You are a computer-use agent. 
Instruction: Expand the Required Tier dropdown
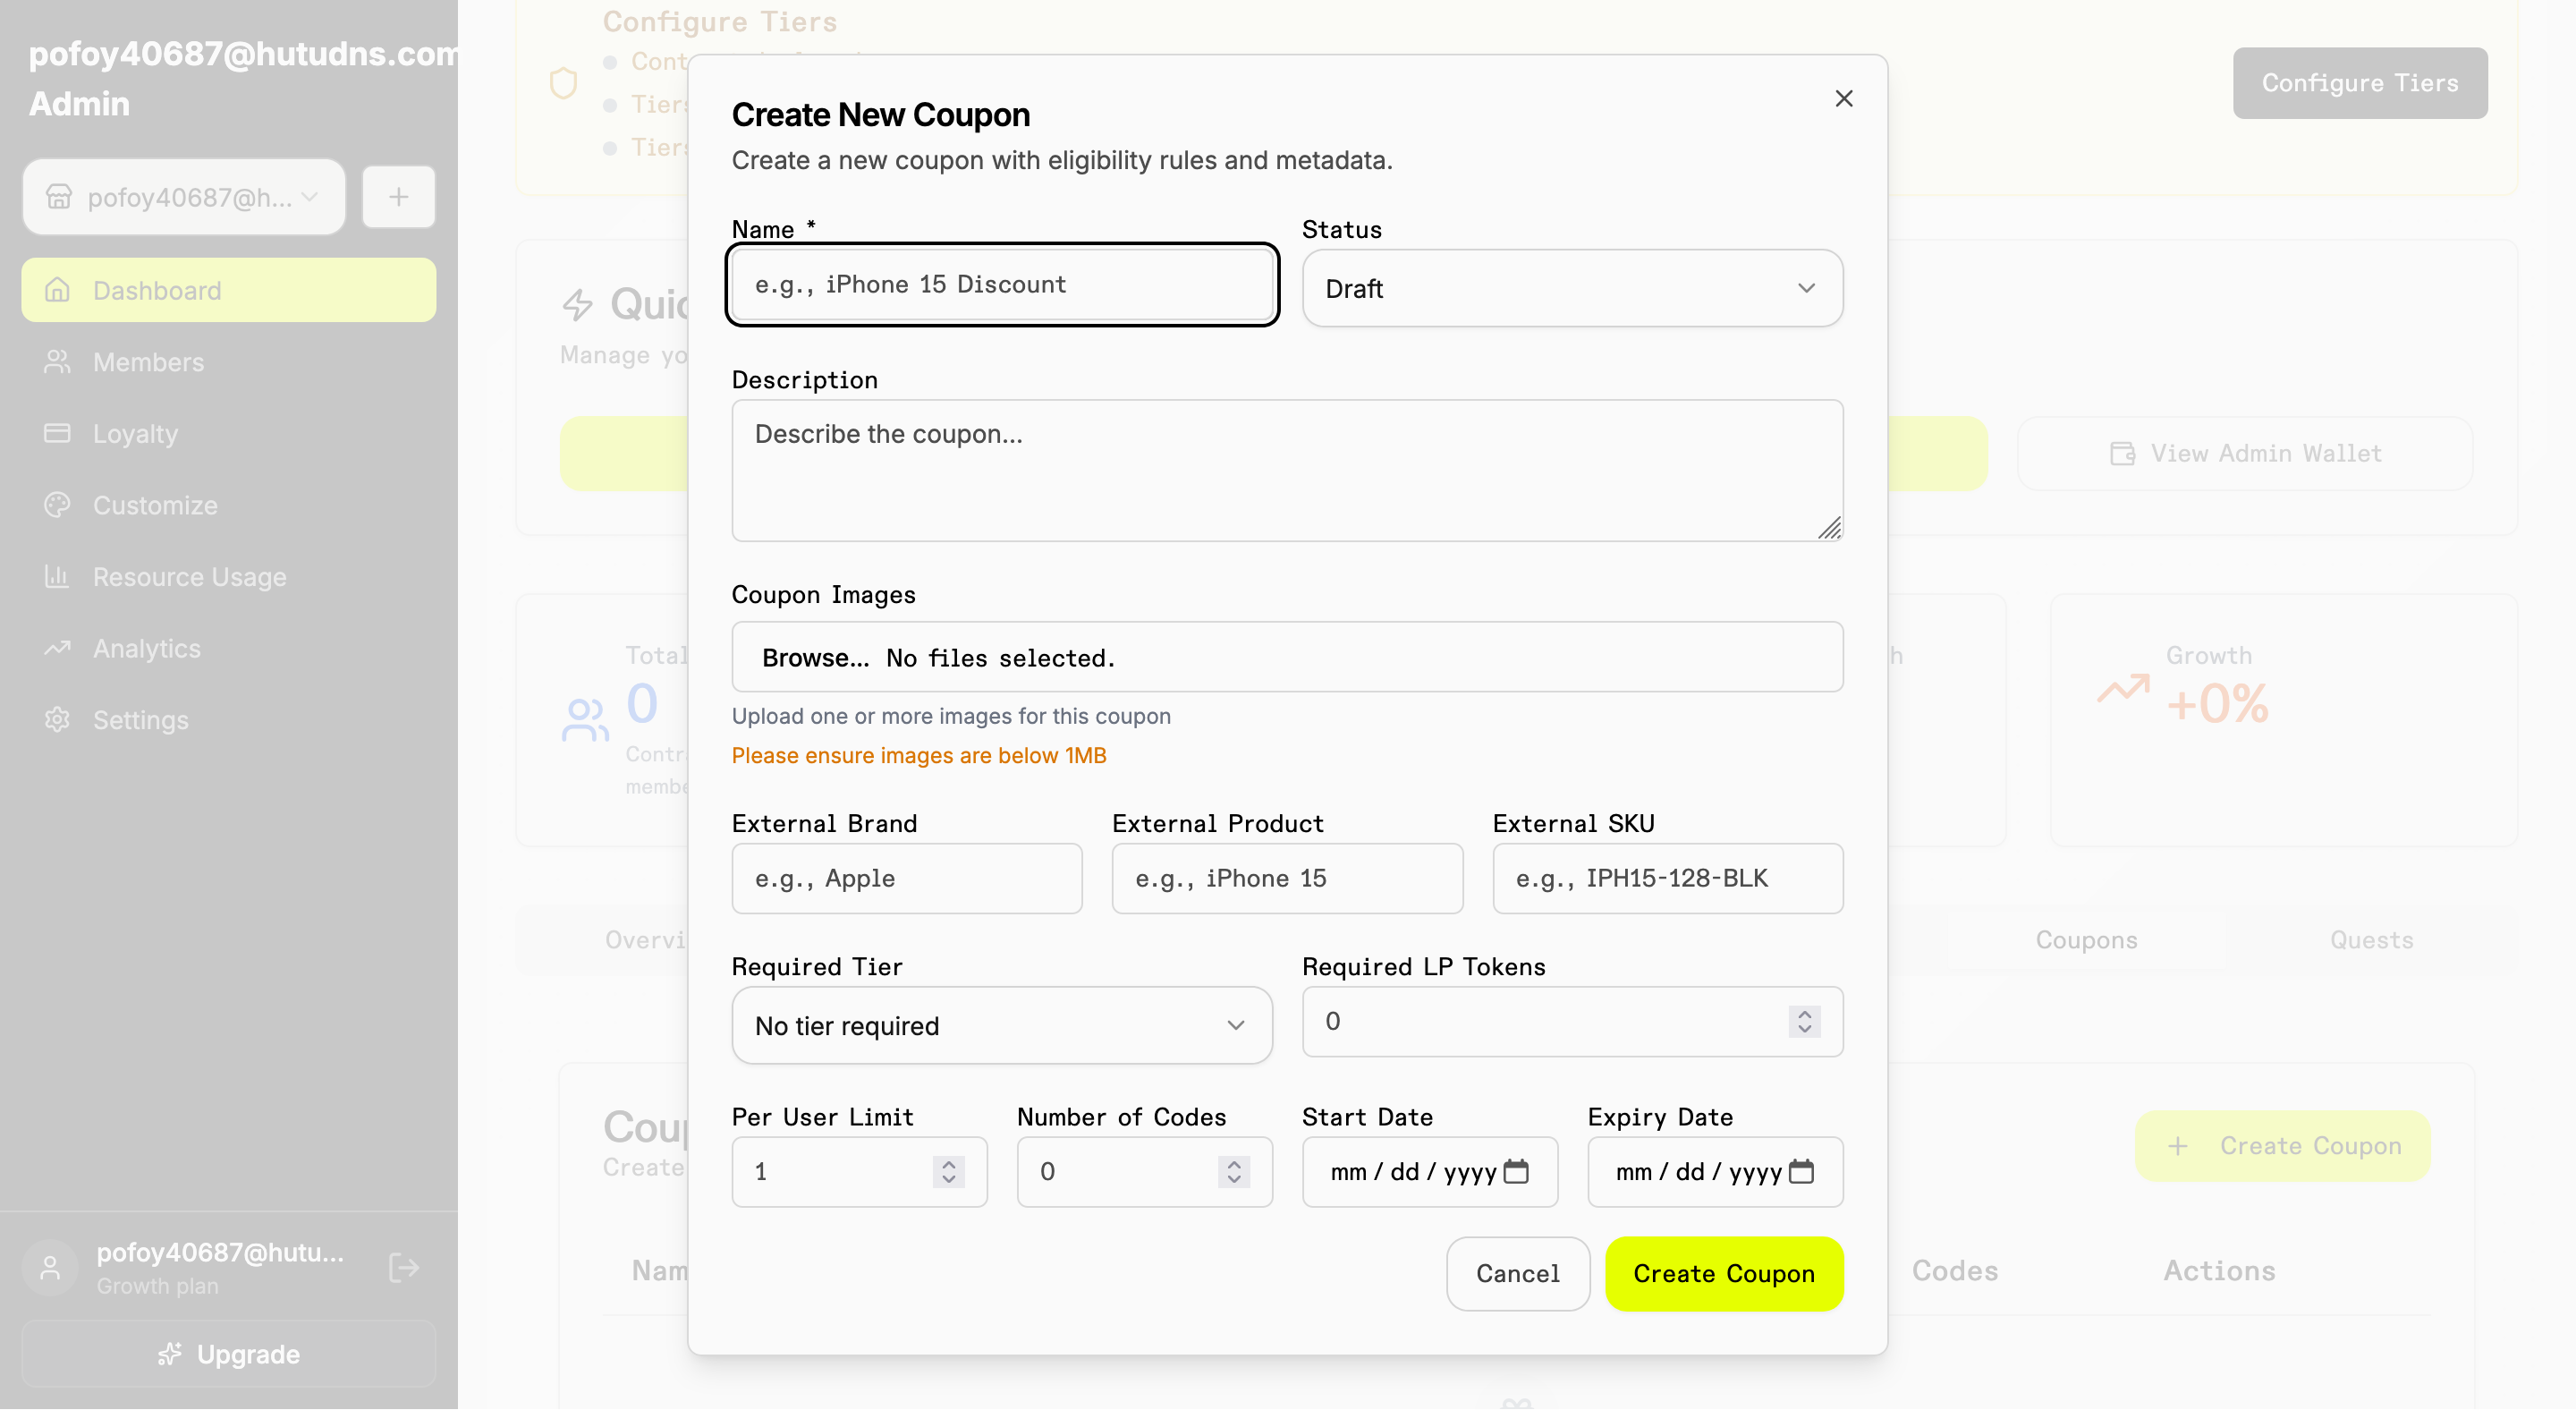[x=1001, y=1026]
